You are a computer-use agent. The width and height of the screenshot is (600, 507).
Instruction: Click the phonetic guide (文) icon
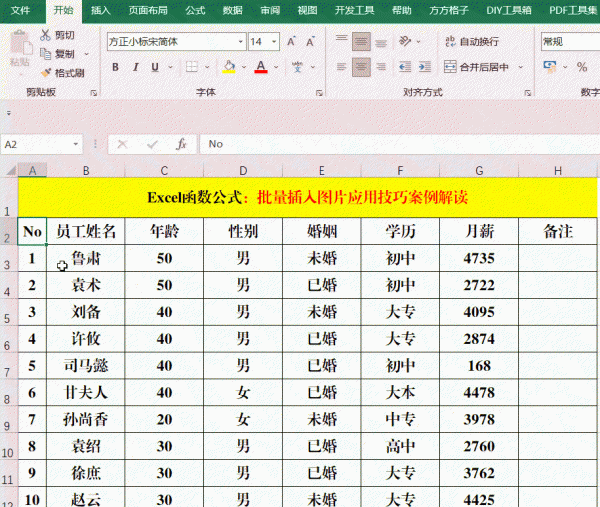(297, 67)
